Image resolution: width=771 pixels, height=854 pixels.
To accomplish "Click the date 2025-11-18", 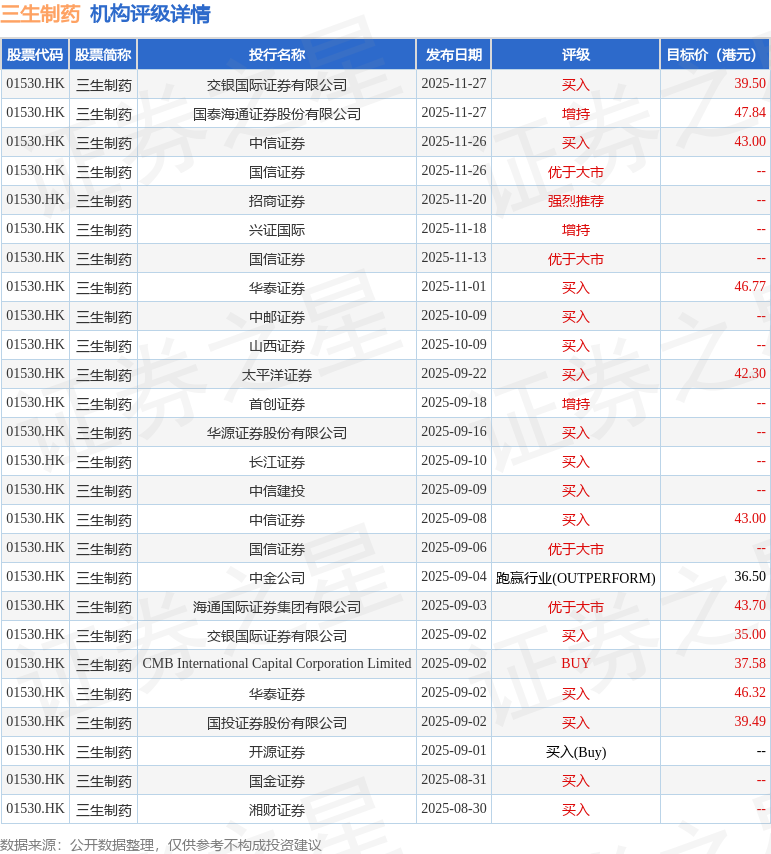I will coord(454,228).
